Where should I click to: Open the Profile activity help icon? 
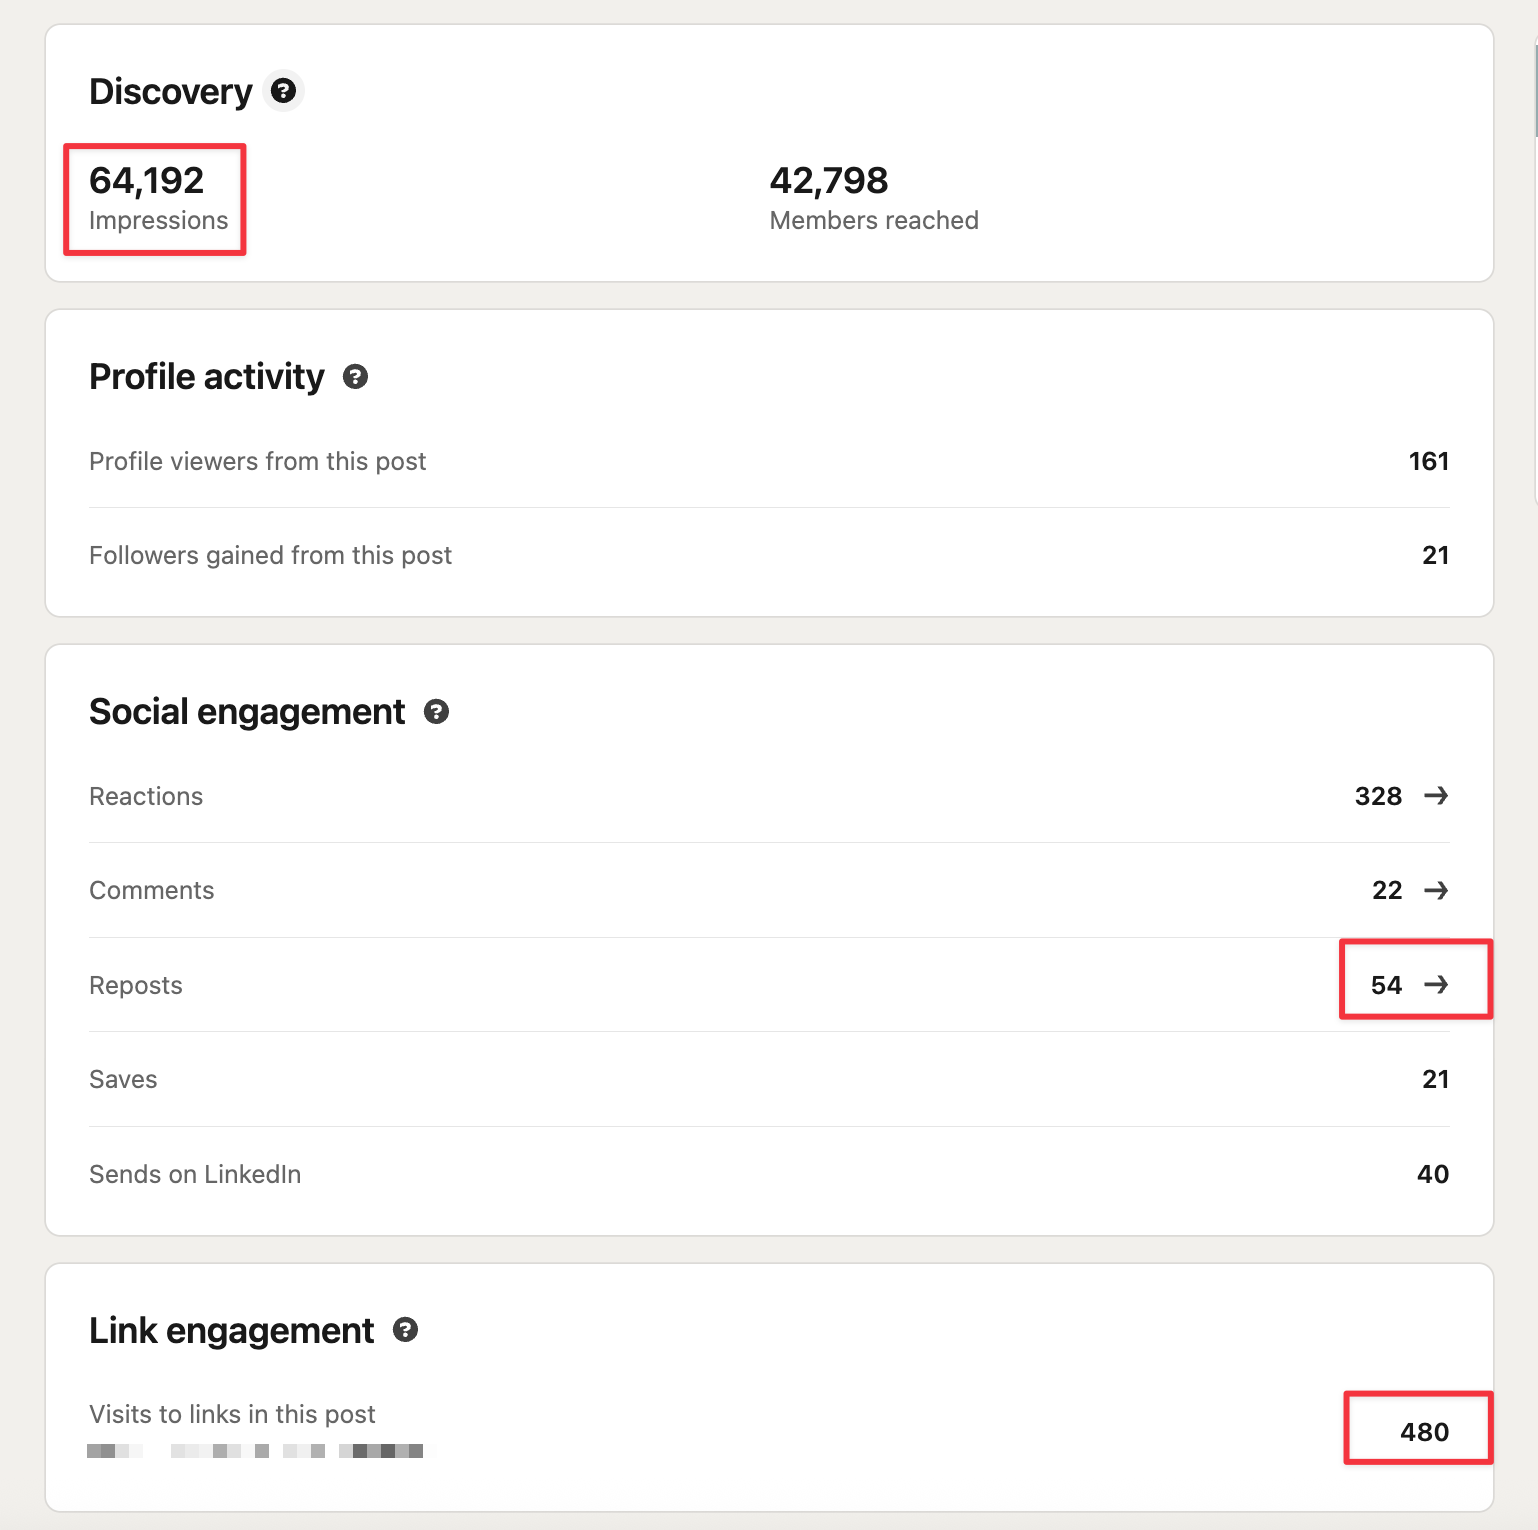[355, 376]
